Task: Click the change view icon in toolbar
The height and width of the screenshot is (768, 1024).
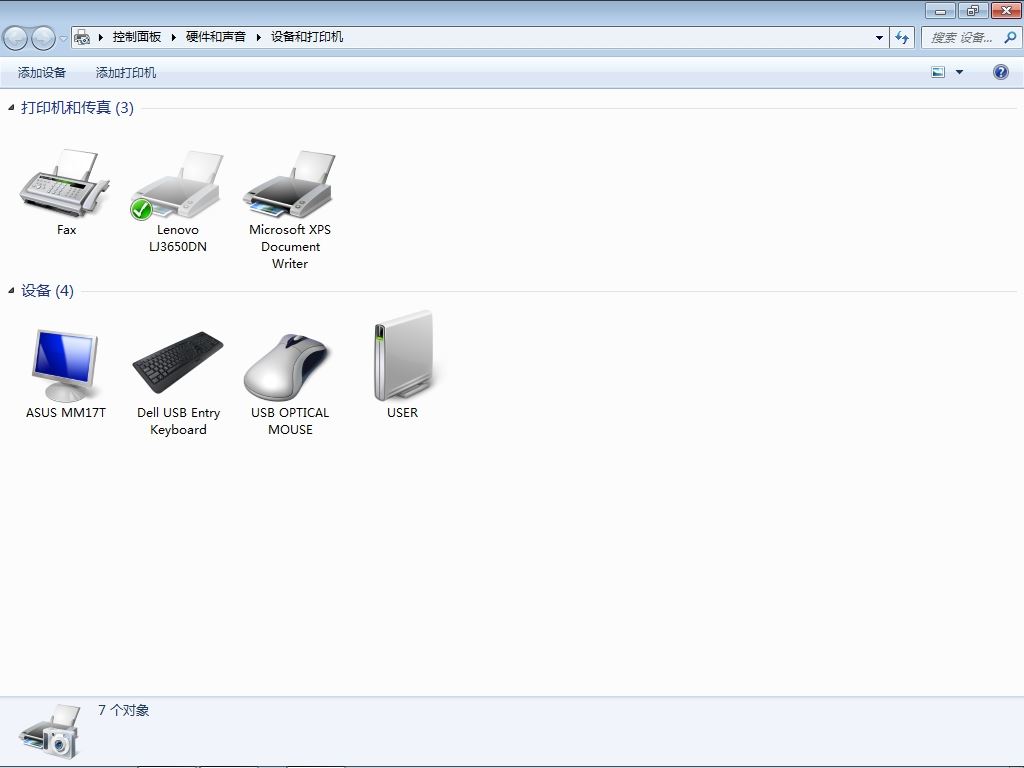Action: (938, 72)
